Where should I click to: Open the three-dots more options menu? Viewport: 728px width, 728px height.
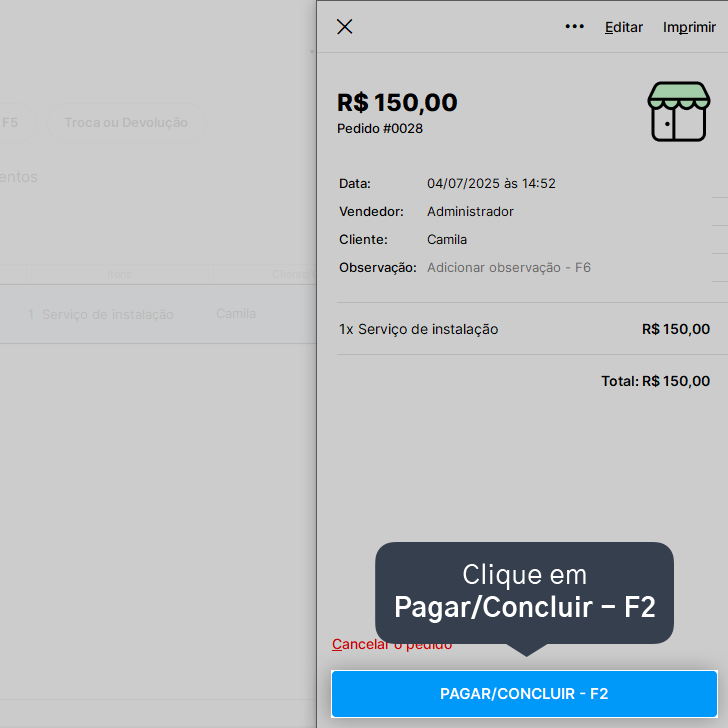[574, 26]
